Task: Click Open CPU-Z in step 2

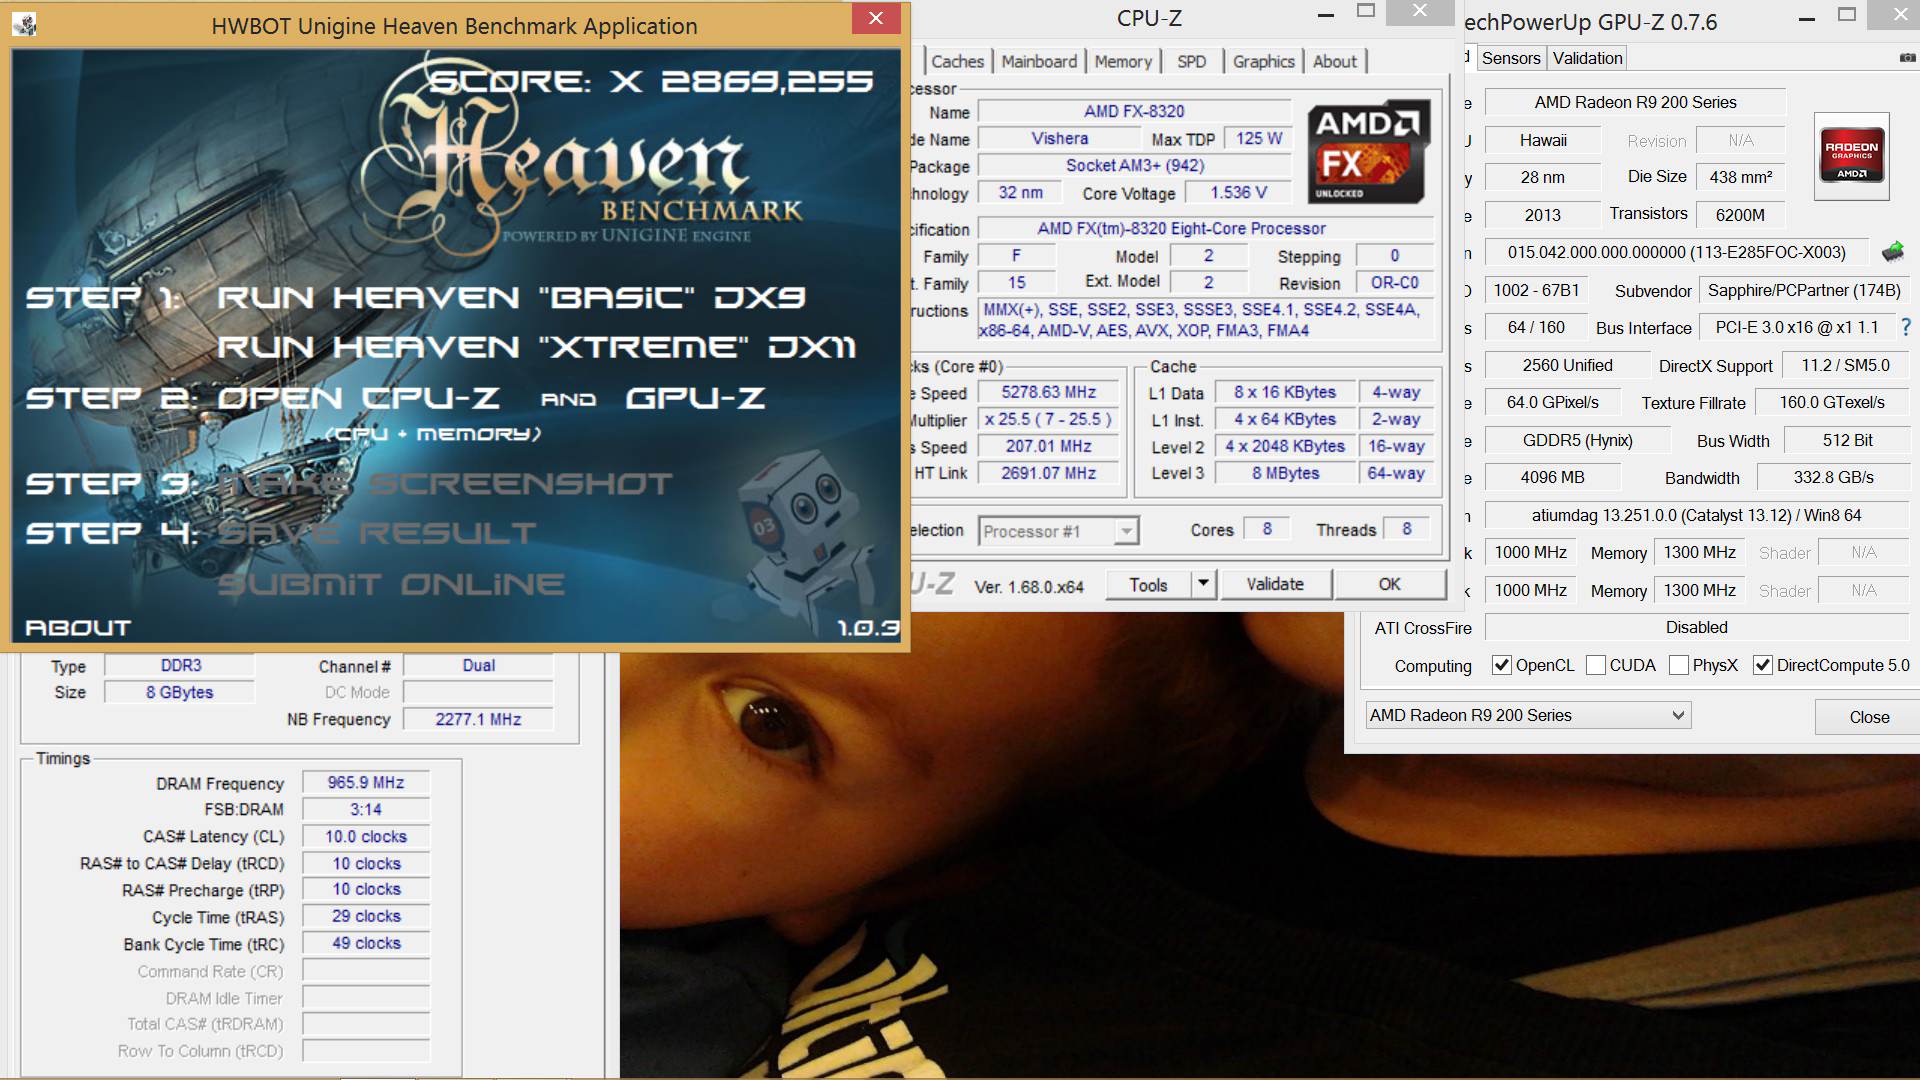Action: pyautogui.click(x=358, y=398)
